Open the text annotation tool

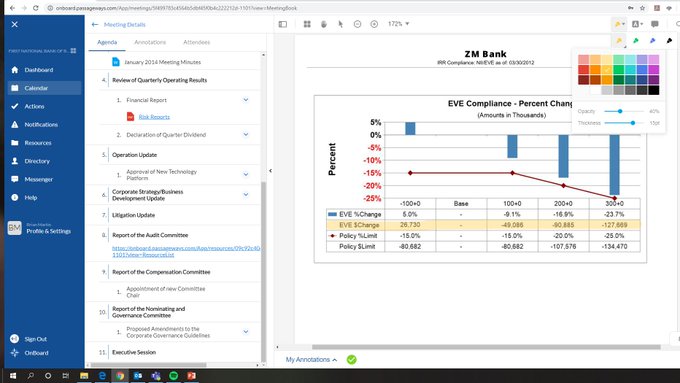pos(637,24)
